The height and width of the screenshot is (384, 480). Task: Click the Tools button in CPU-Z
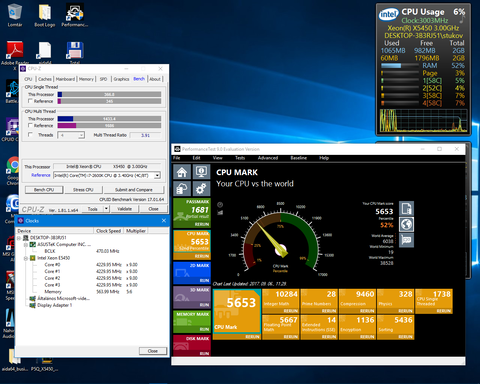point(93,209)
